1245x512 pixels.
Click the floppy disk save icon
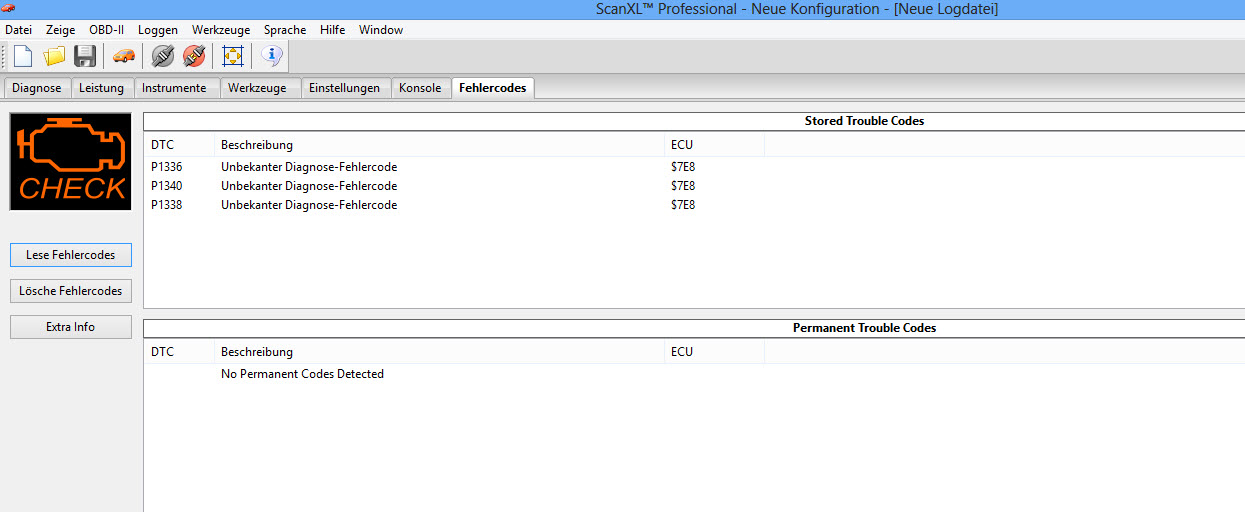tap(85, 57)
